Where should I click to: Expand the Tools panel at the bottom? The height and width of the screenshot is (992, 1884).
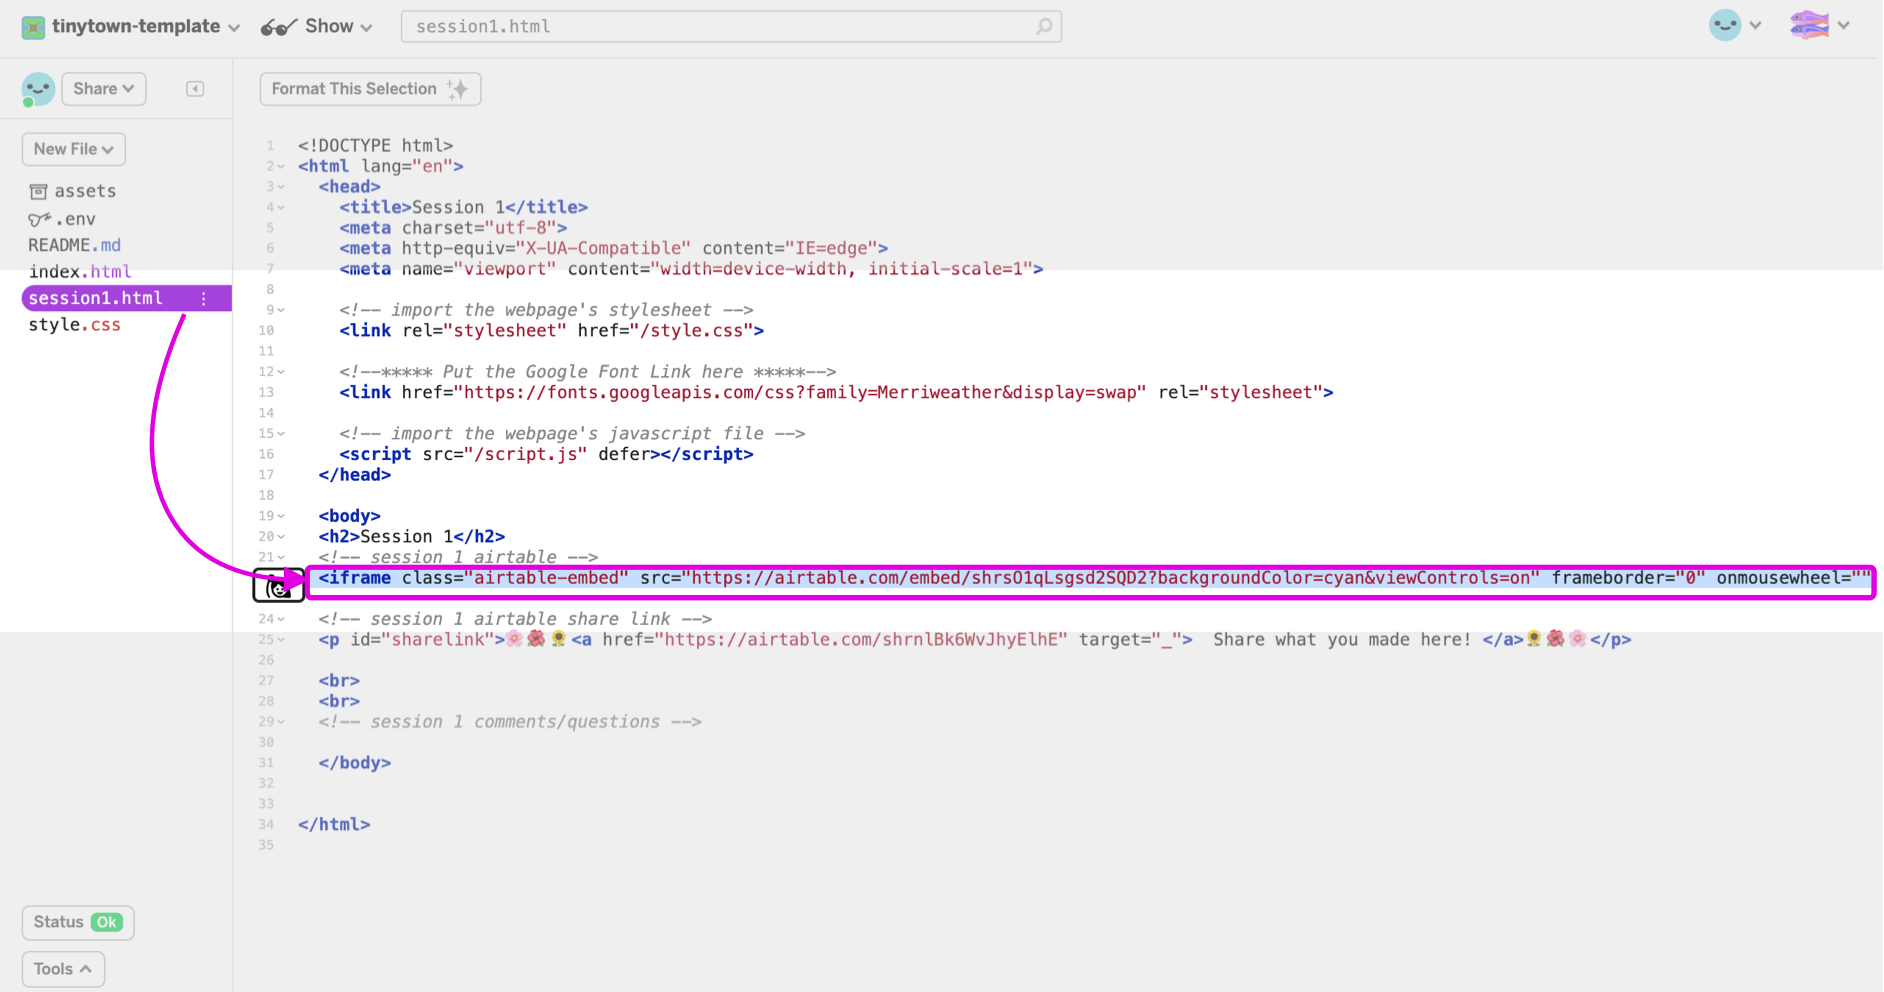(62, 968)
